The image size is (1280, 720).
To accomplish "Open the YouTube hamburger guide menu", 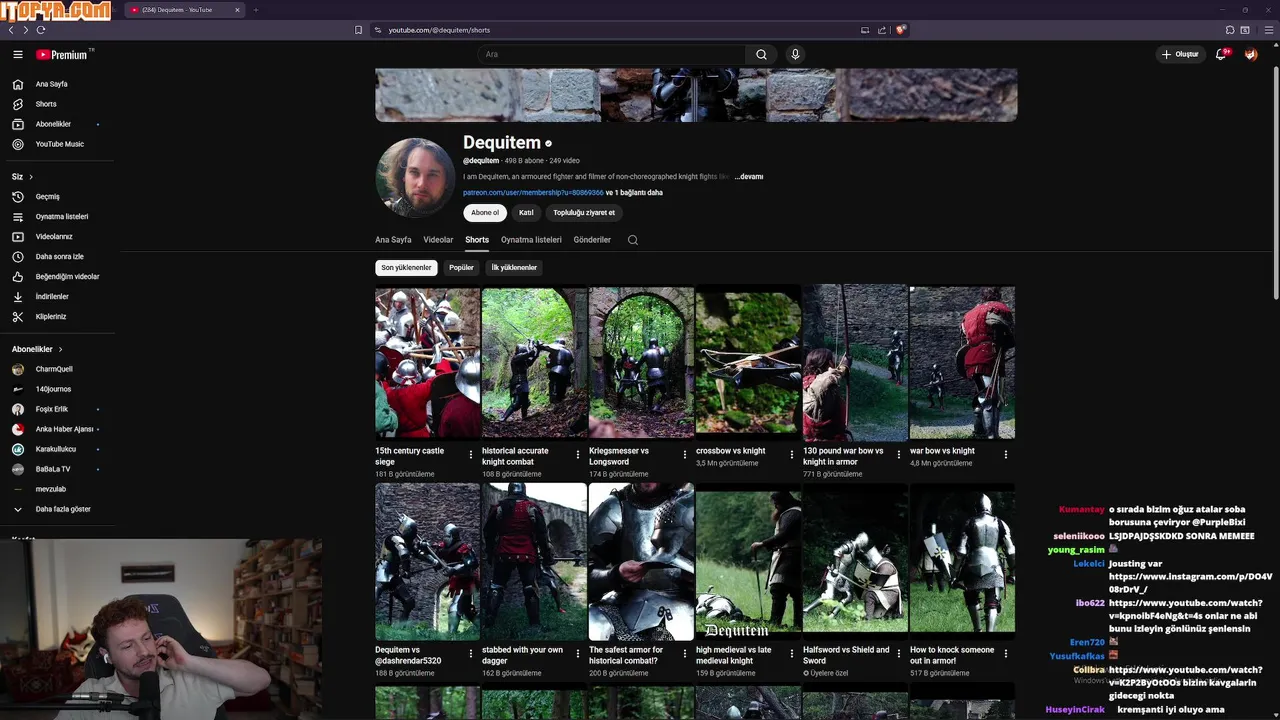I will [x=17, y=55].
